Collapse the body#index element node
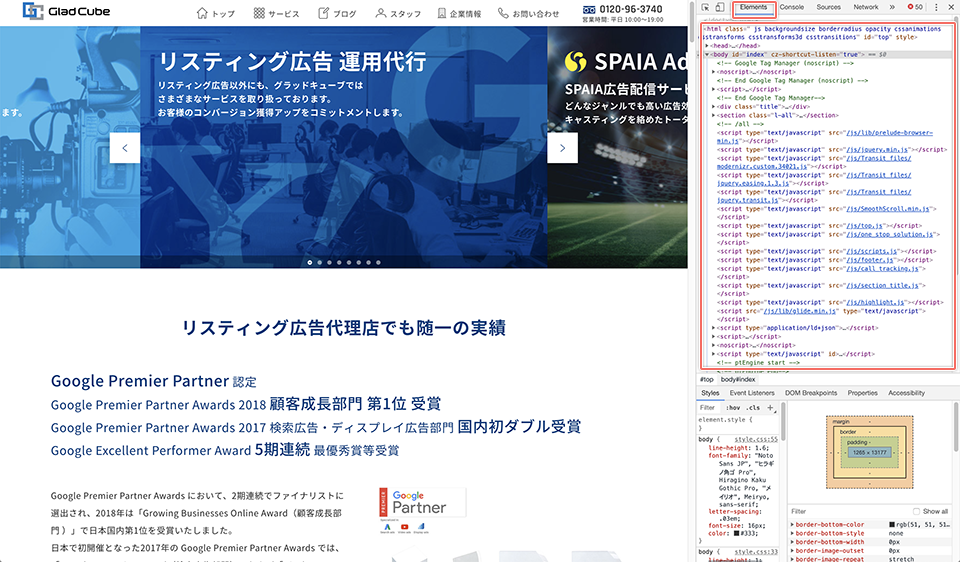The image size is (960, 562). coord(707,54)
